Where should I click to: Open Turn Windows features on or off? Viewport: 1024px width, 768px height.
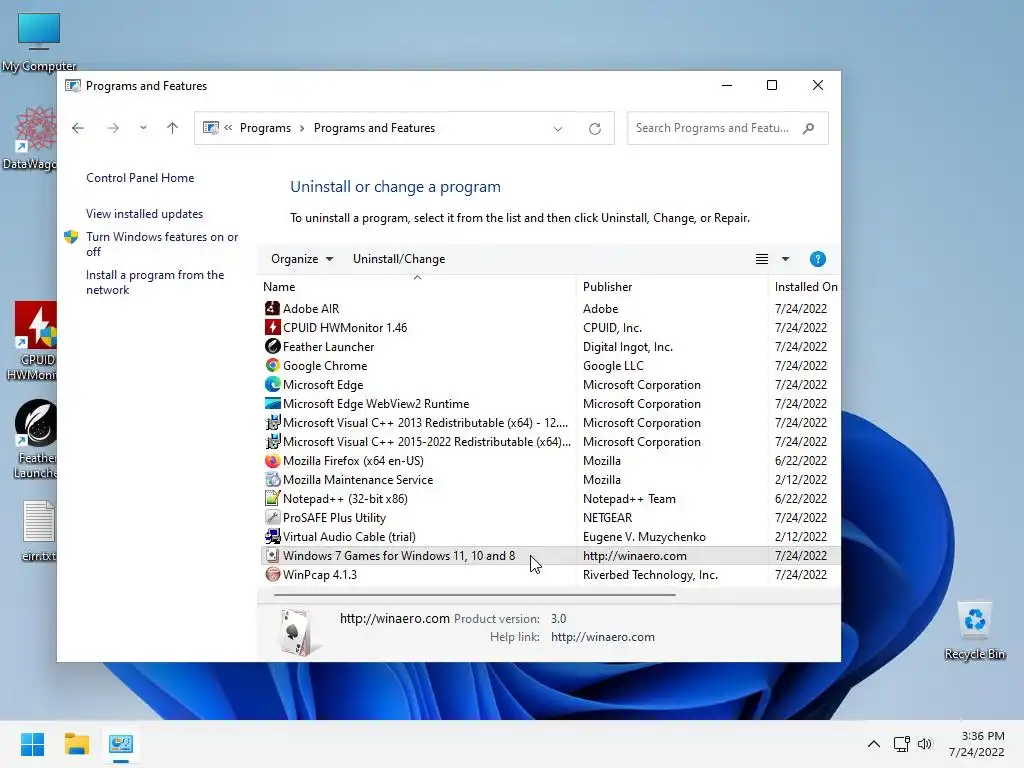pos(162,244)
